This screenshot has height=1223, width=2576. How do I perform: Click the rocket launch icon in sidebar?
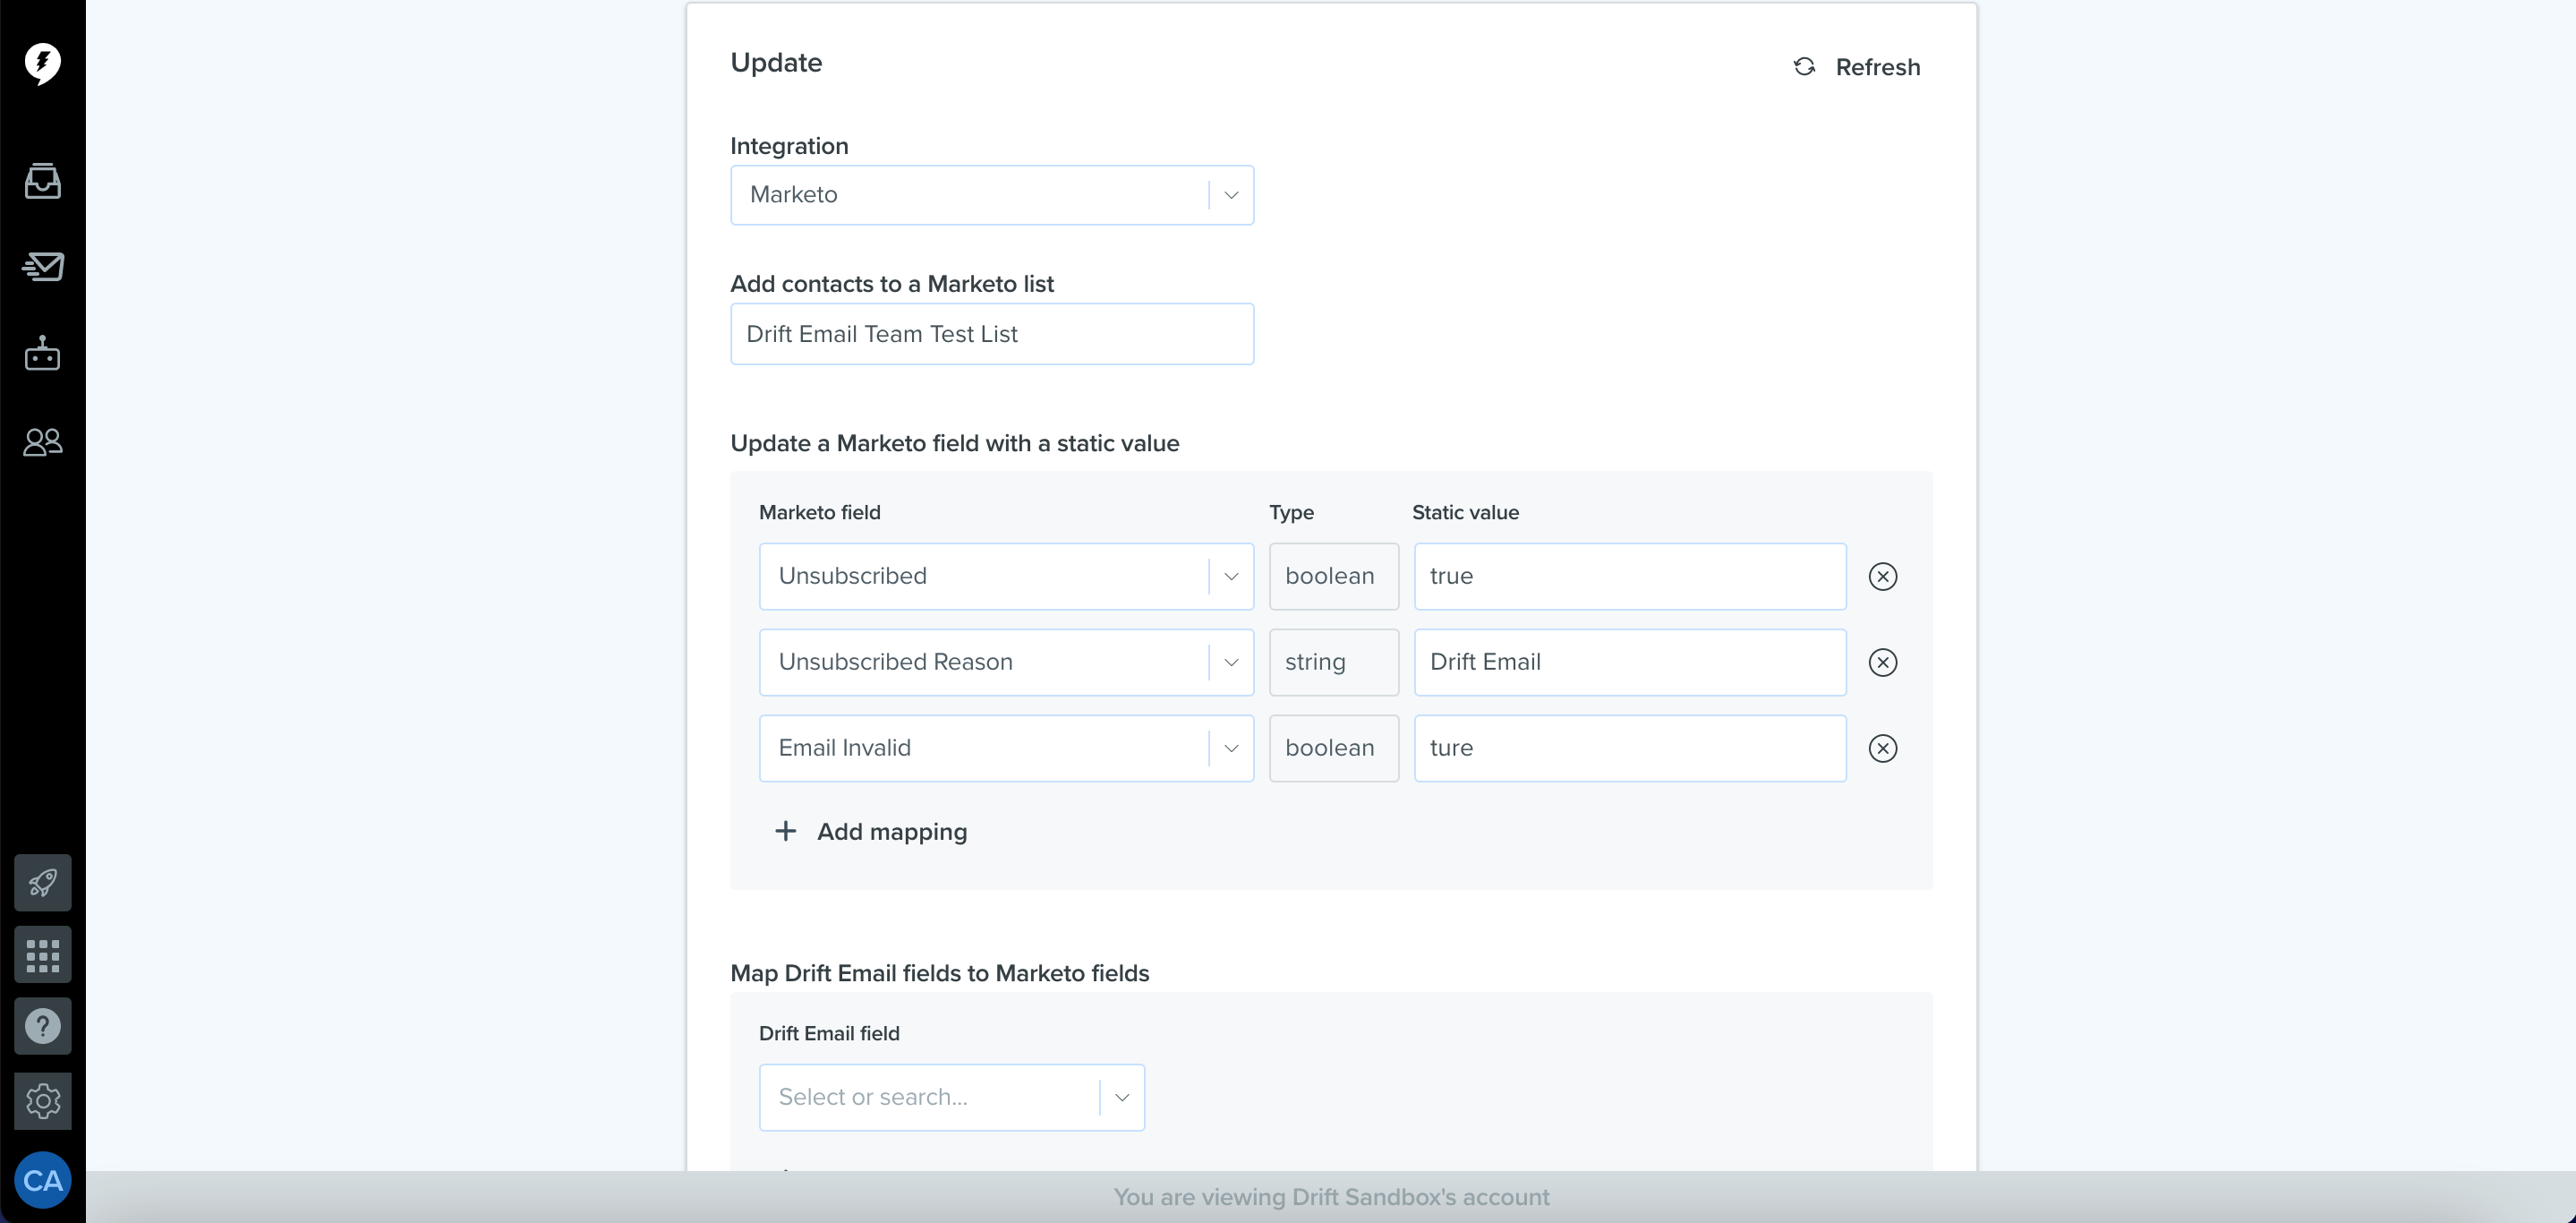(42, 882)
